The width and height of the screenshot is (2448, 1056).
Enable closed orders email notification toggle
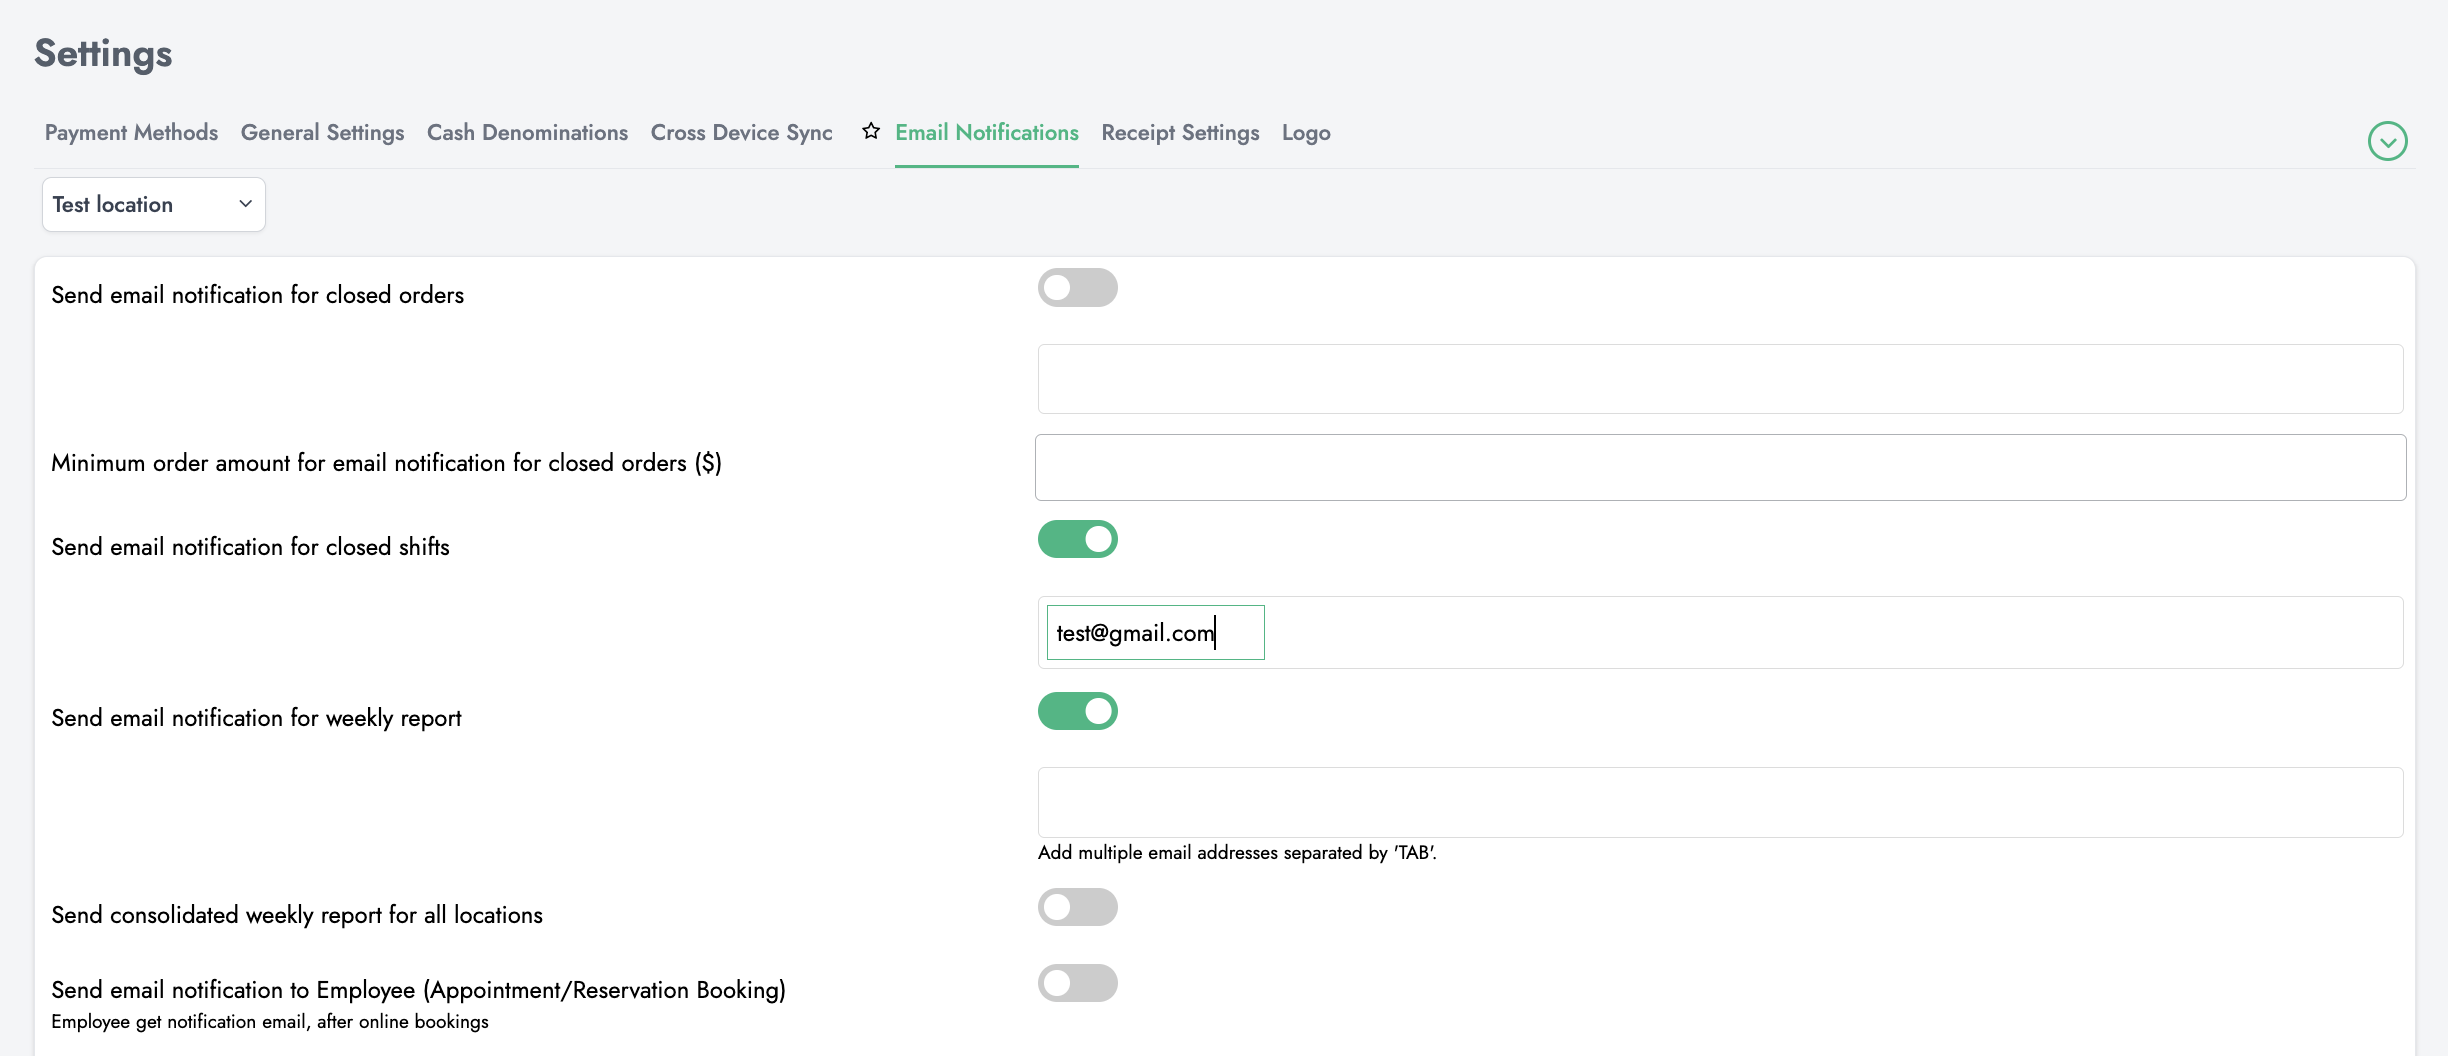tap(1077, 288)
